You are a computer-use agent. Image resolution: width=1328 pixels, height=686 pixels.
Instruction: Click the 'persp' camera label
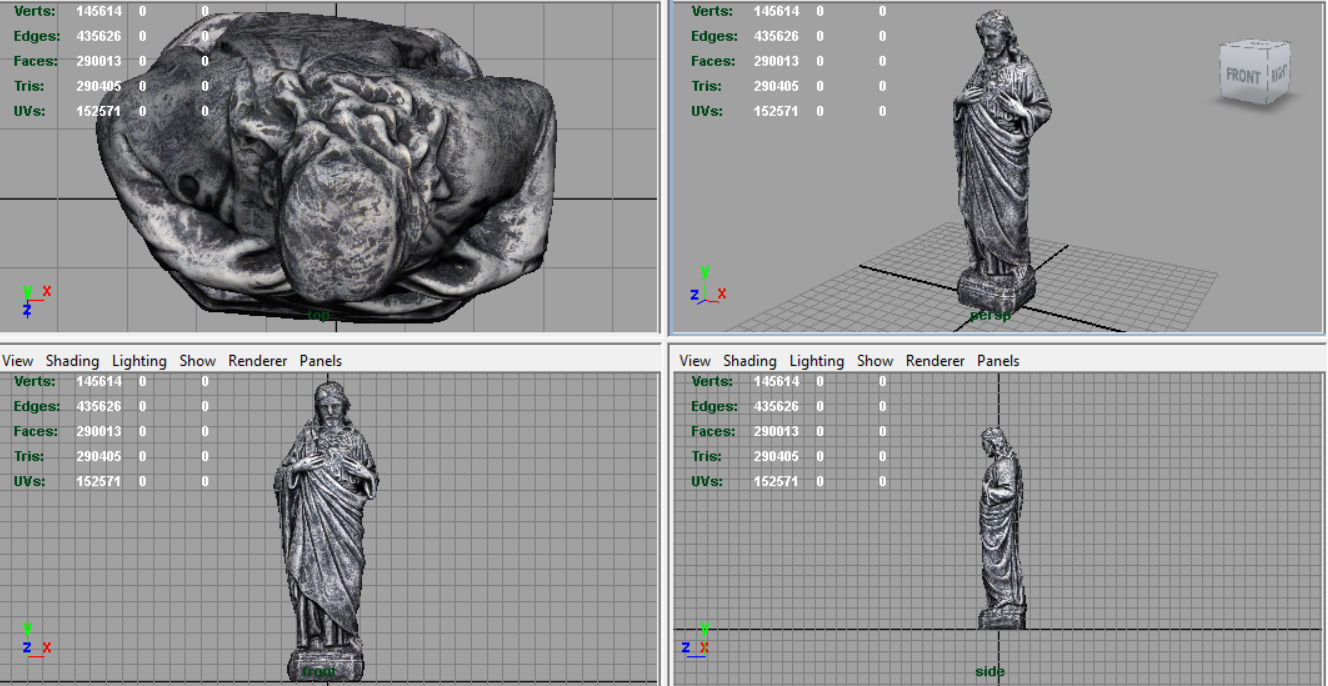point(990,315)
